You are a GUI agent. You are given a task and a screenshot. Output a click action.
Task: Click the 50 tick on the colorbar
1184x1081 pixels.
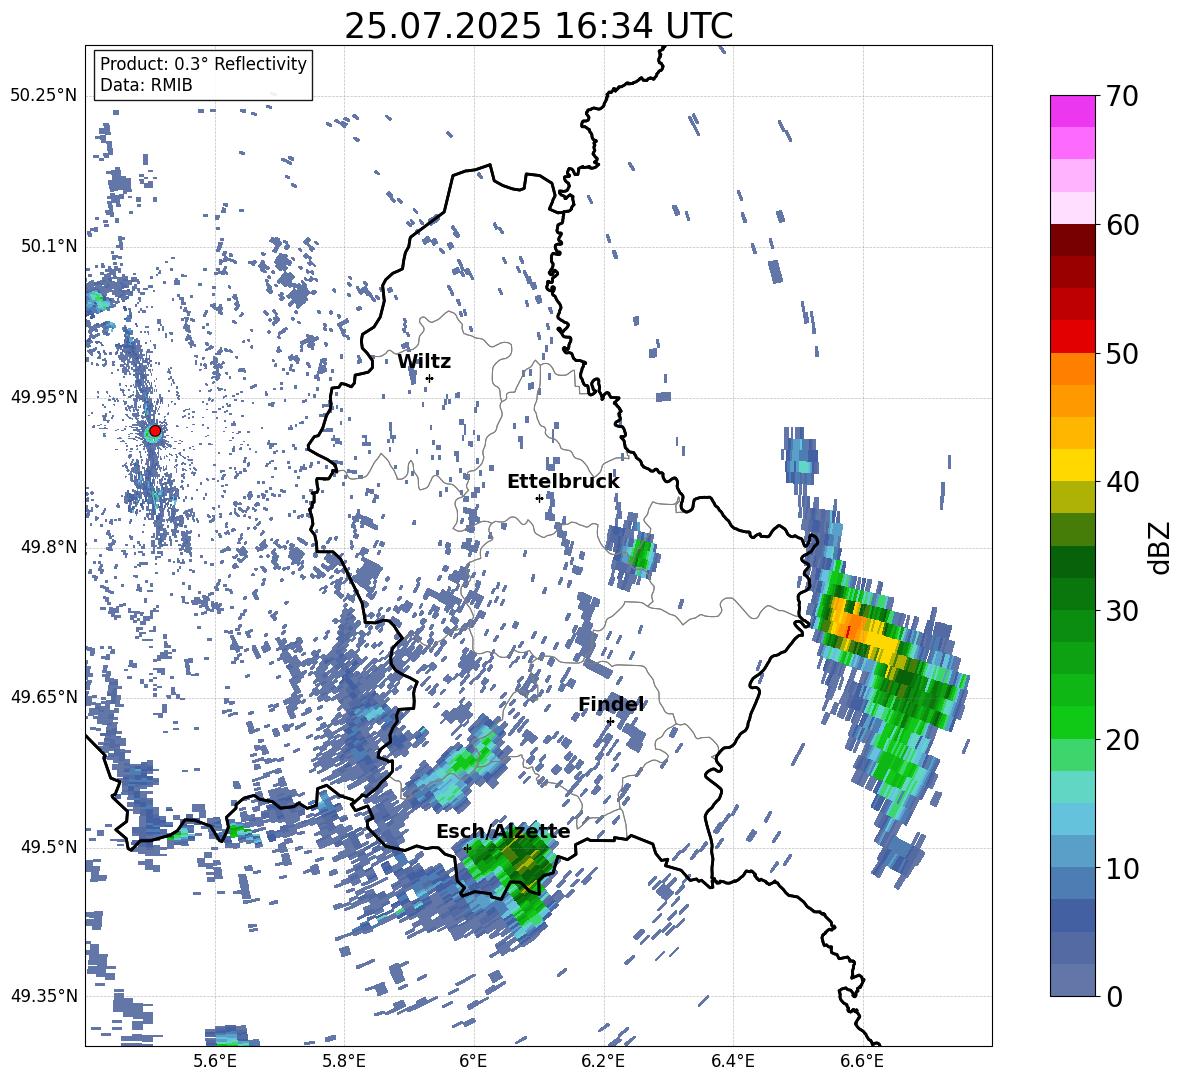pyautogui.click(x=1122, y=354)
